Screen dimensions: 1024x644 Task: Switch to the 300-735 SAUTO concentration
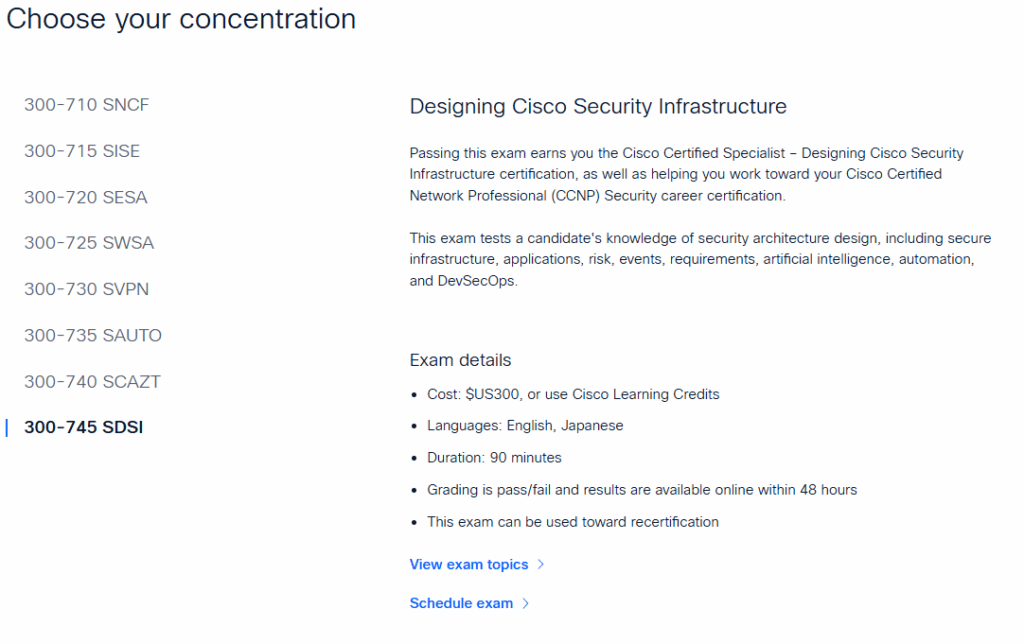pos(93,335)
